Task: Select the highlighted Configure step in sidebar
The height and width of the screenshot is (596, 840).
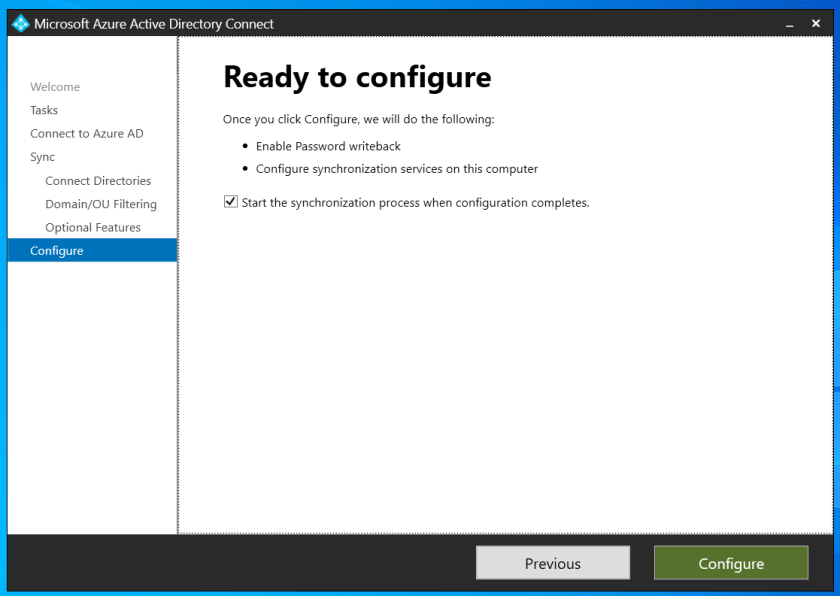Action: 57,251
